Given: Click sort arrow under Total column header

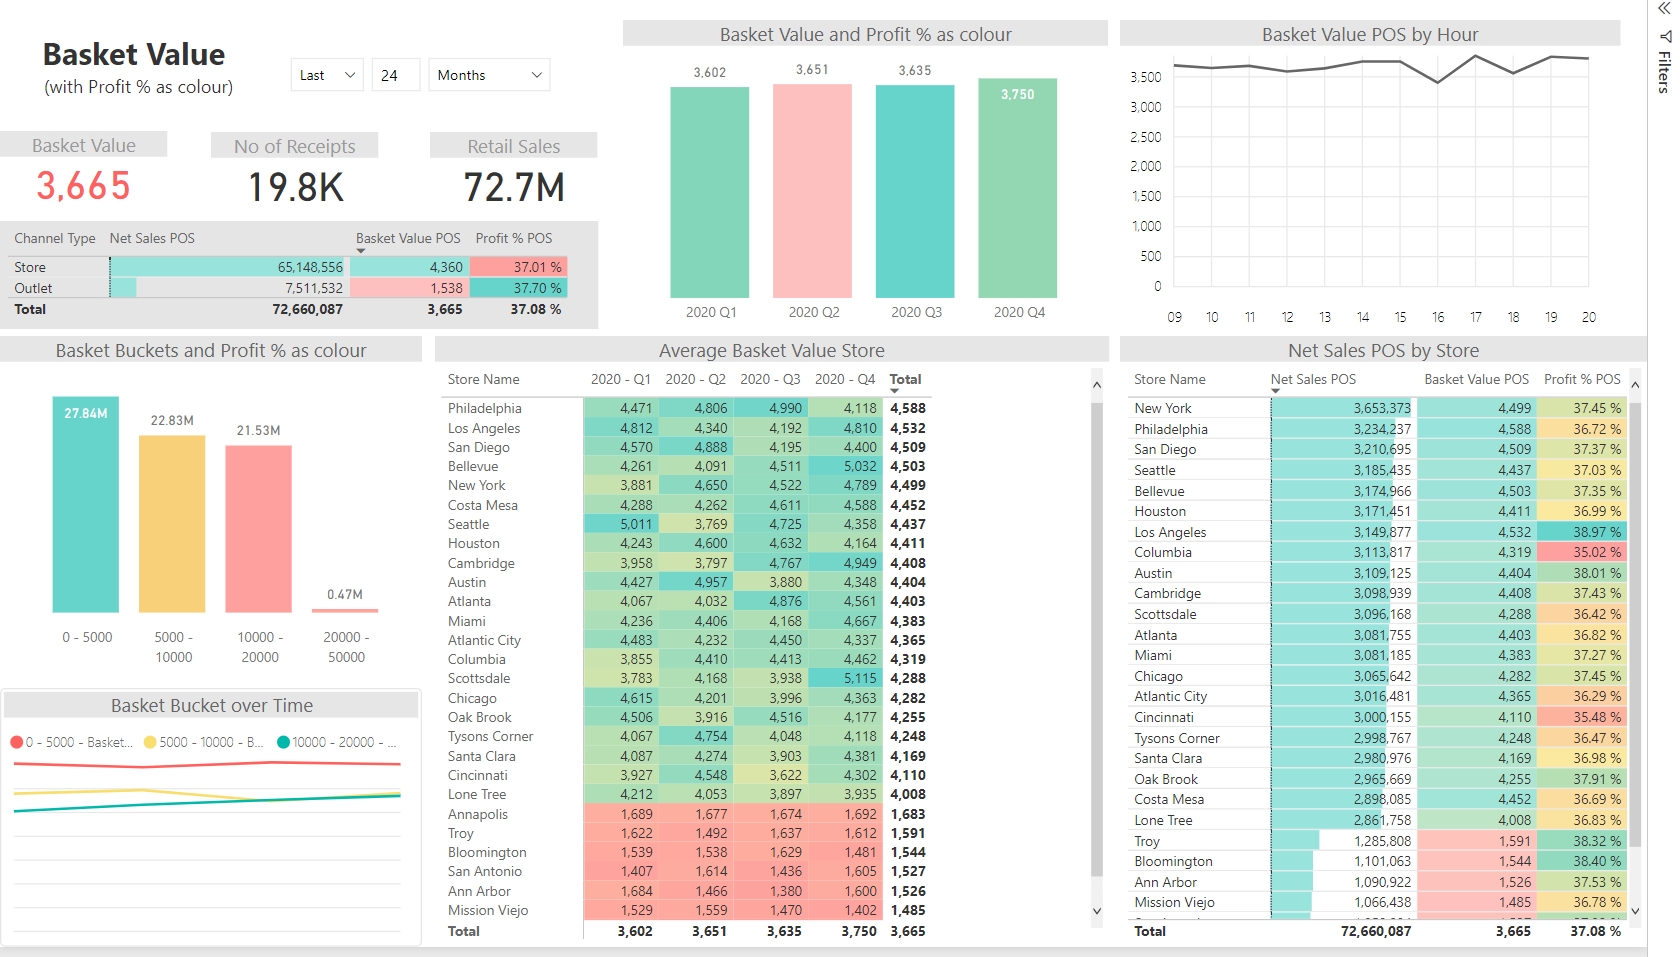Looking at the screenshot, I should point(894,391).
